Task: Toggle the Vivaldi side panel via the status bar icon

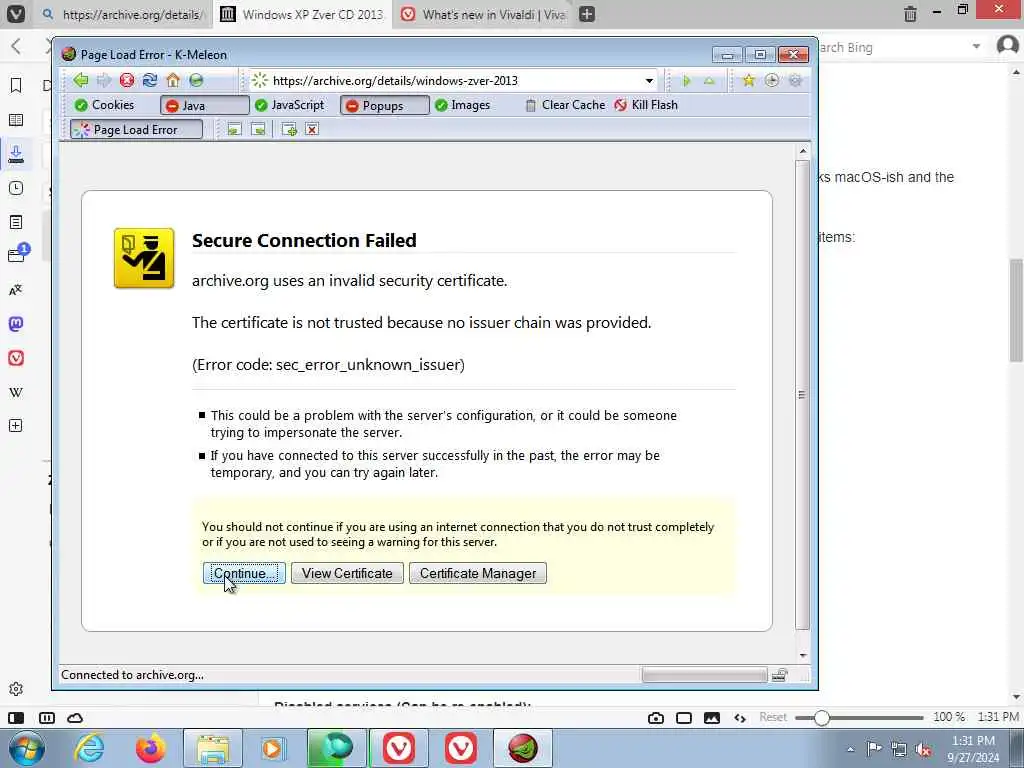Action: (x=16, y=718)
